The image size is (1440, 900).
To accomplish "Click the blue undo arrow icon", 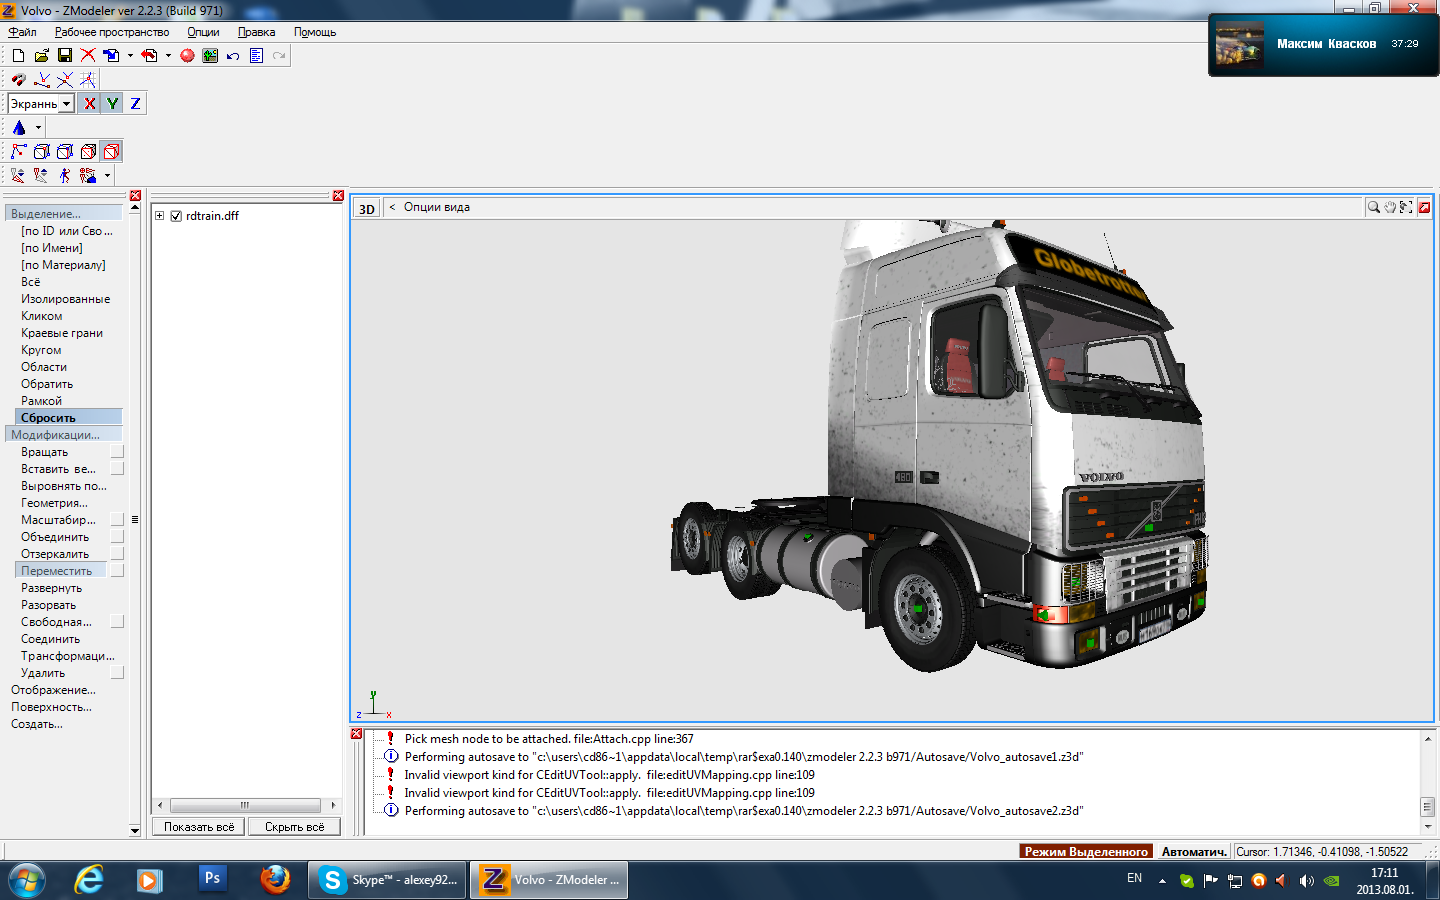I will click(233, 56).
